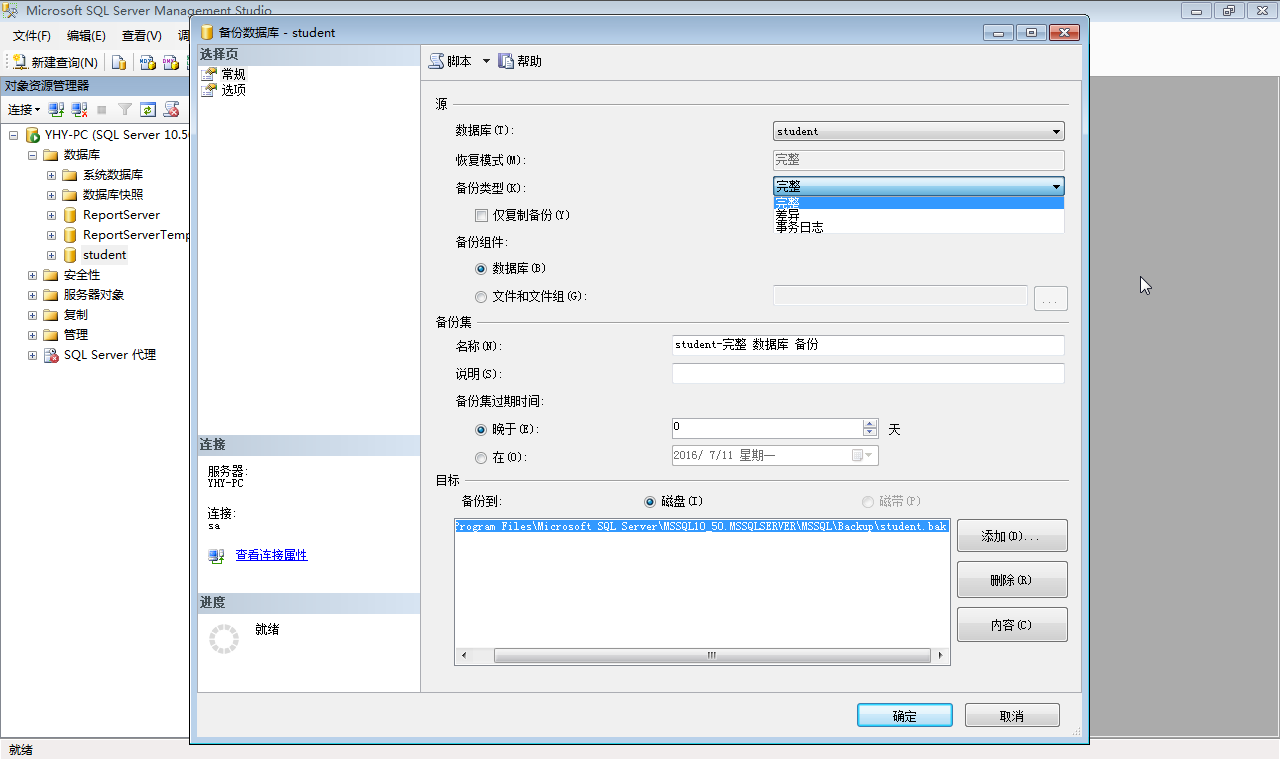Viewport: 1280px width, 760px height.
Task: Expand the 复制 node
Action: [33, 315]
